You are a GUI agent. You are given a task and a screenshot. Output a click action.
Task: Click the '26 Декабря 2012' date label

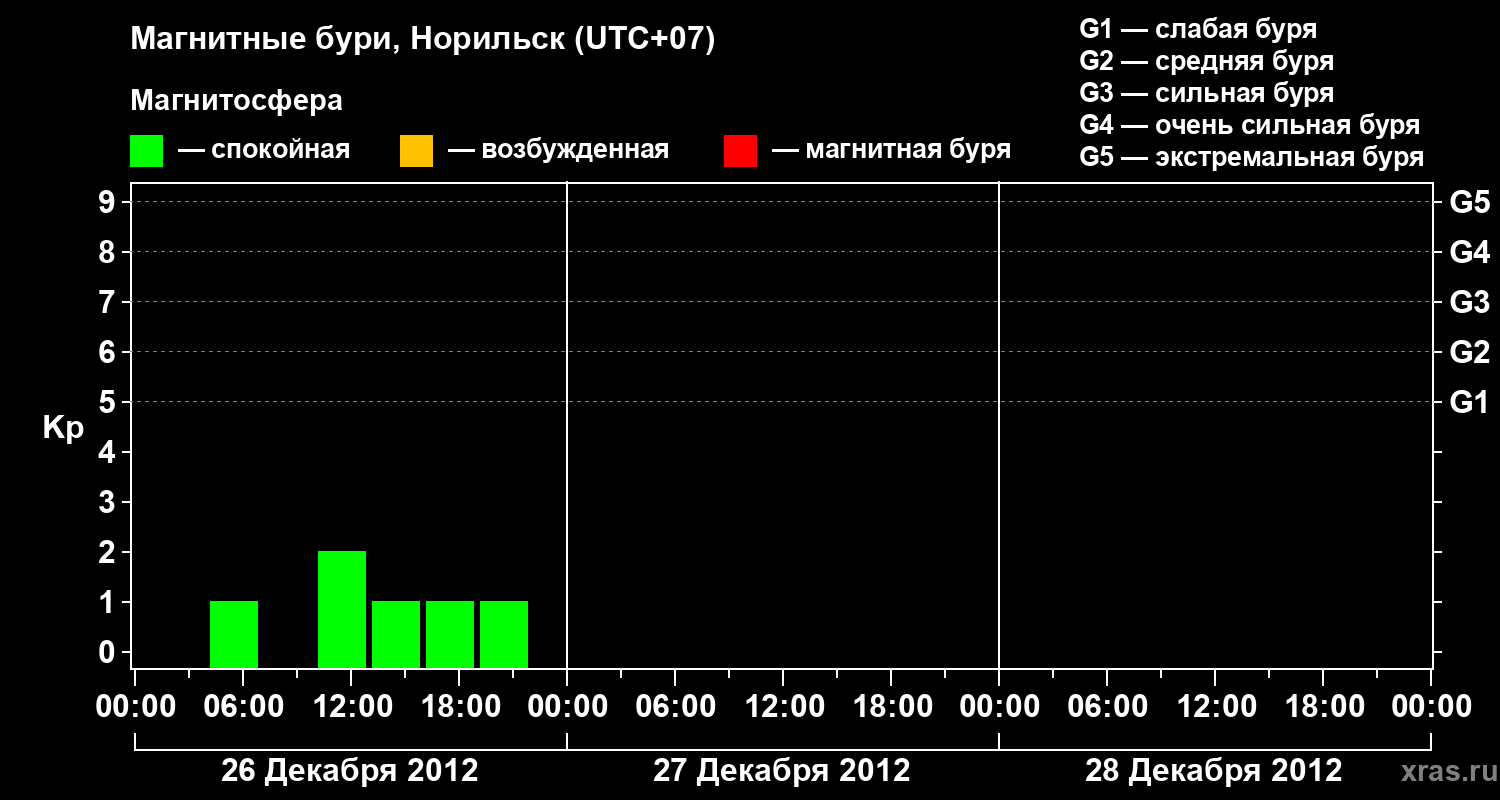tap(350, 771)
